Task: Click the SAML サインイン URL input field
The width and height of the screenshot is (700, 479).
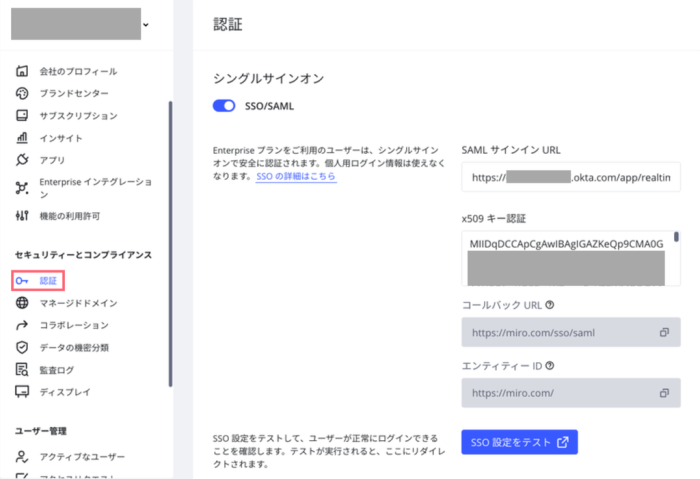Action: [570, 177]
